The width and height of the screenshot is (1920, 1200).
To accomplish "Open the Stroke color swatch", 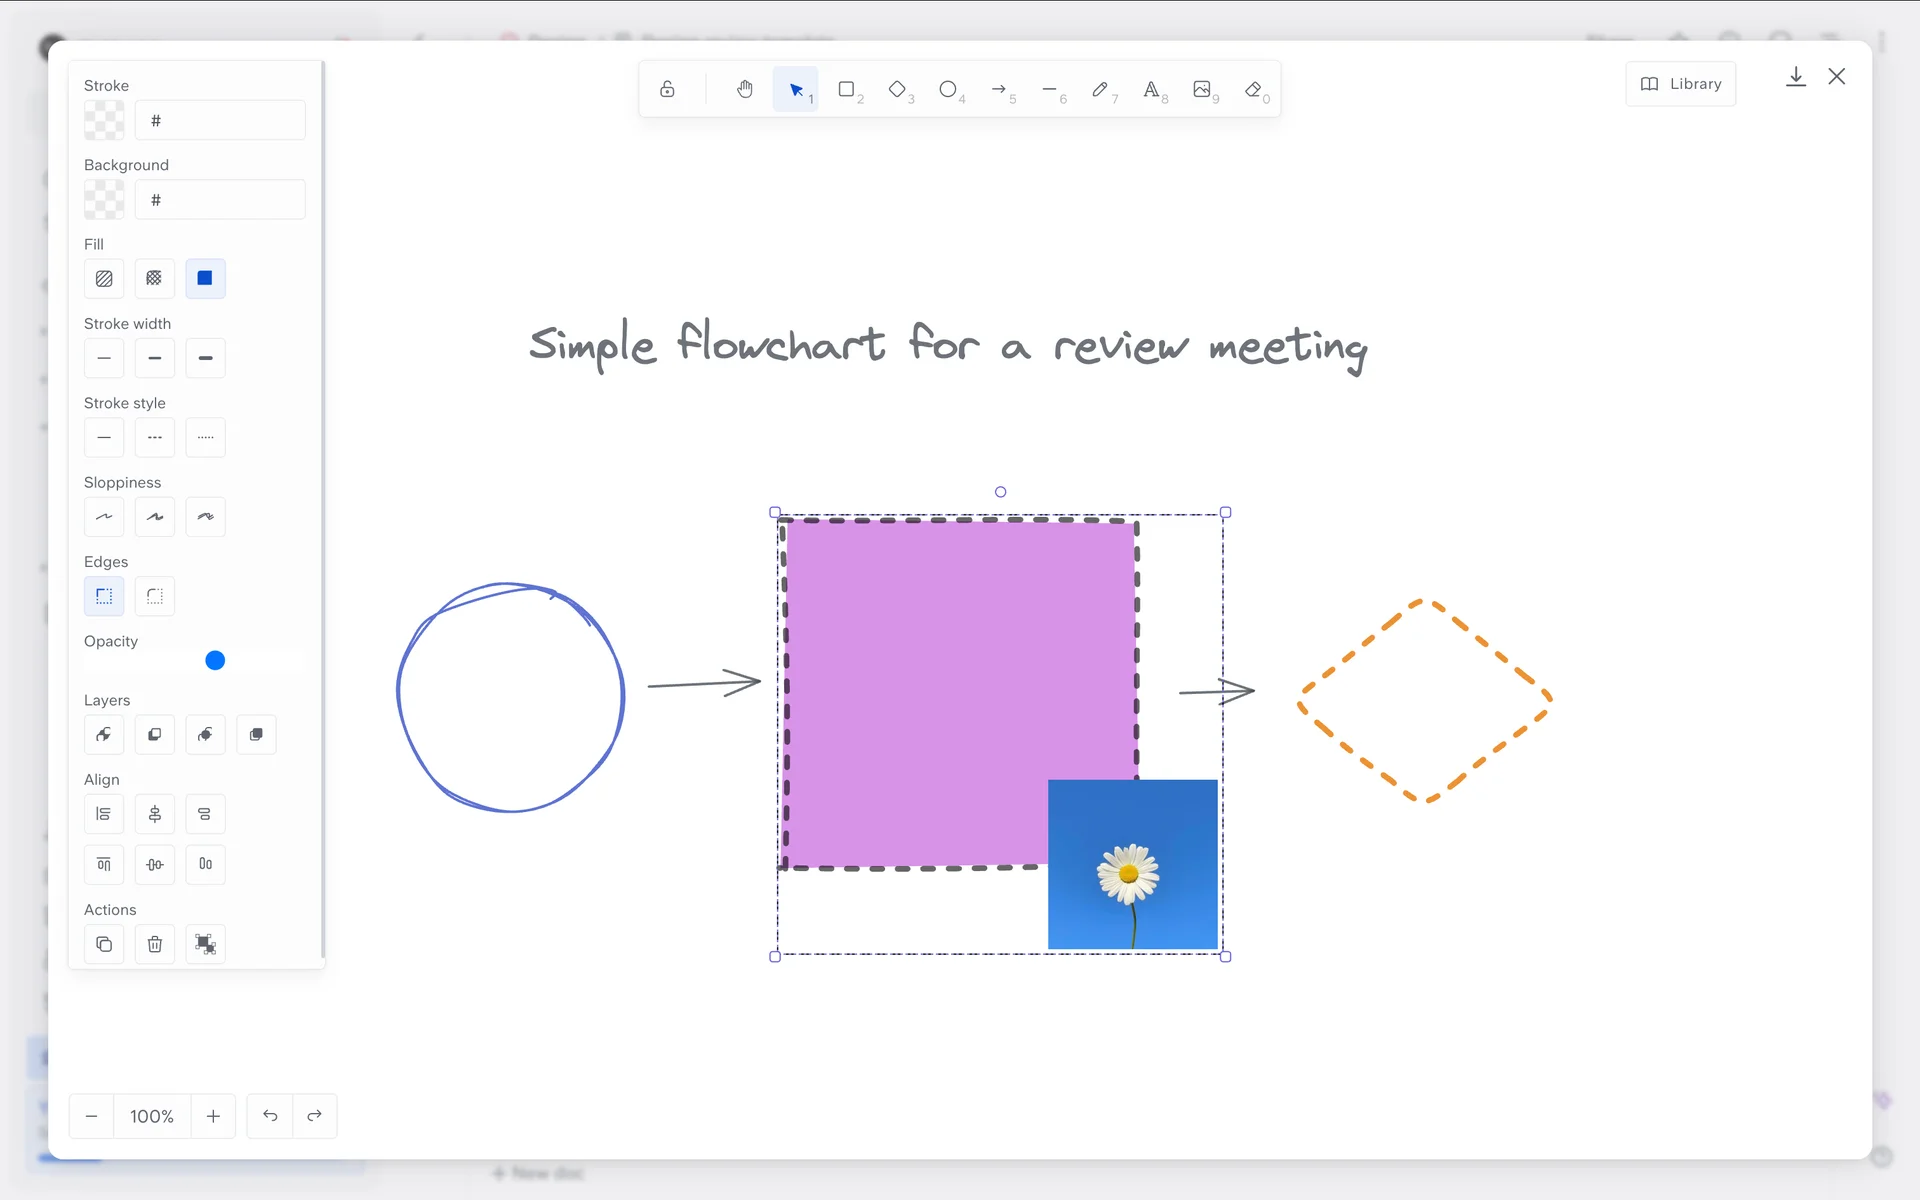I will [104, 120].
